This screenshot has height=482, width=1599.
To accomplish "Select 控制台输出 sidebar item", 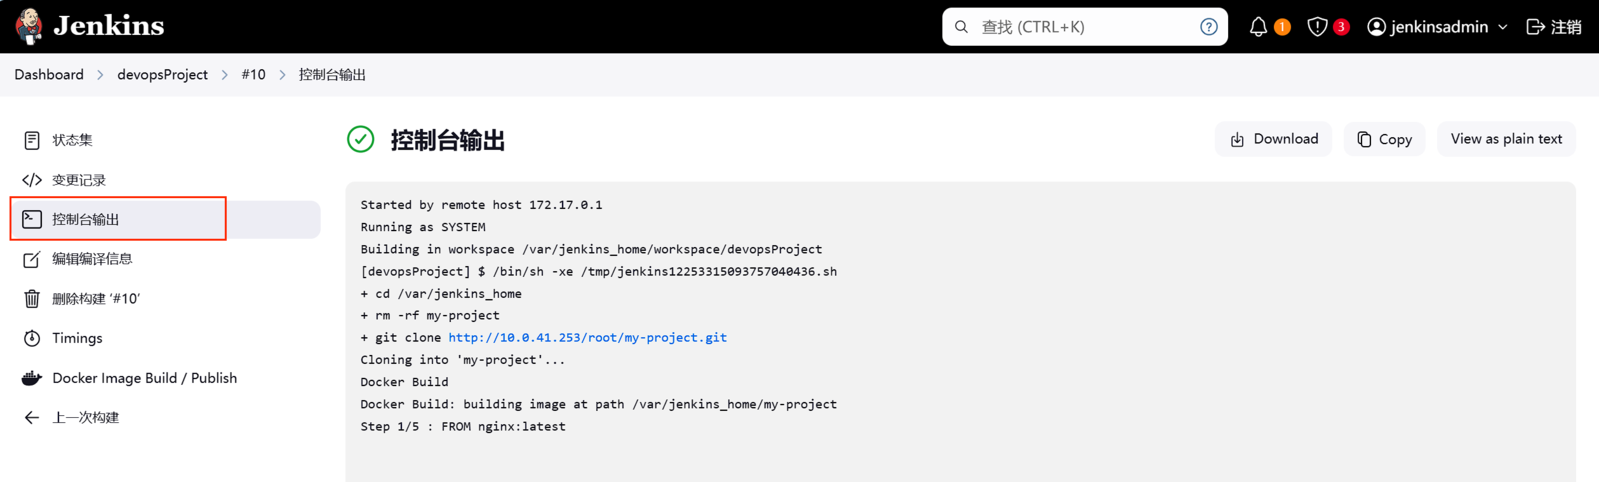I will tap(166, 219).
